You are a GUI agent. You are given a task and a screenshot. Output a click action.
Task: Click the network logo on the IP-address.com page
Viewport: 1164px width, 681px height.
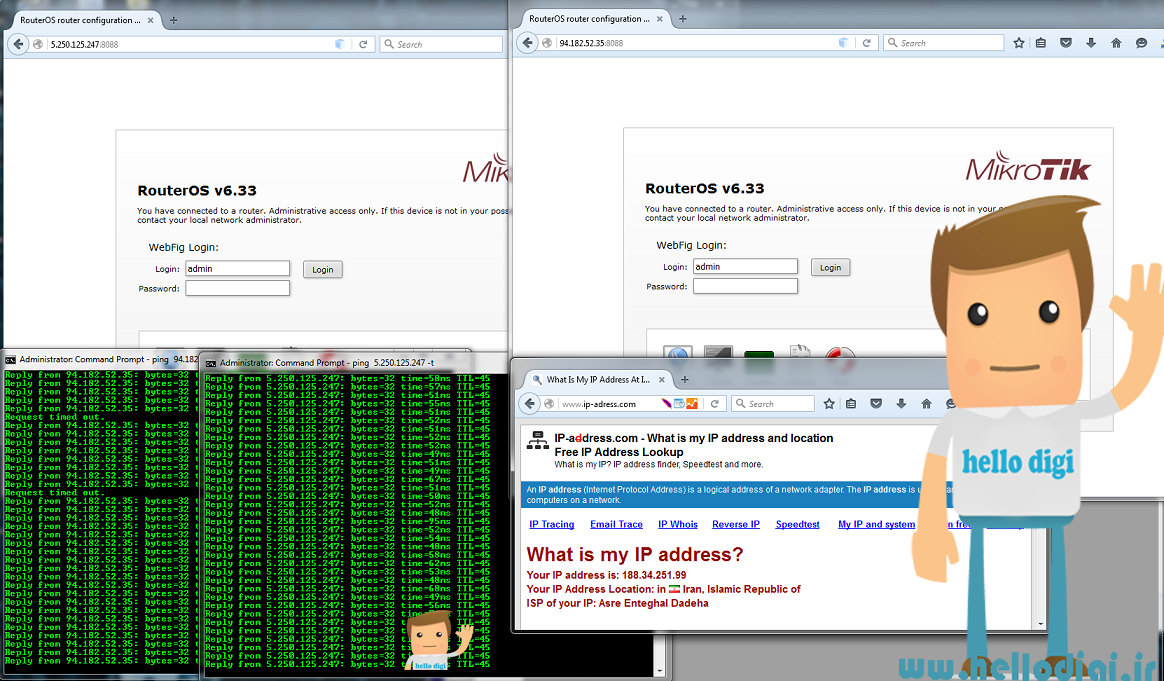coord(537,440)
